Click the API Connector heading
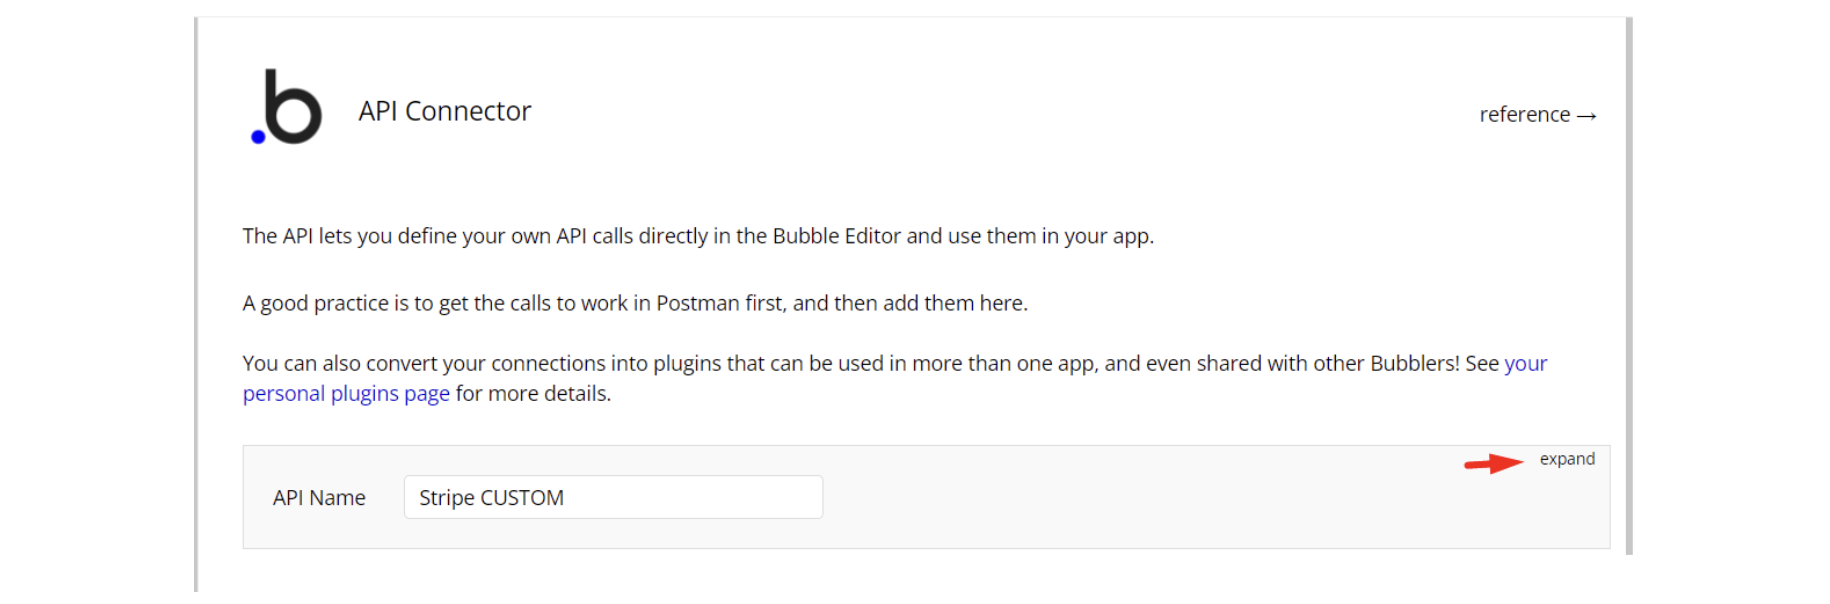This screenshot has height=604, width=1830. pyautogui.click(x=445, y=111)
